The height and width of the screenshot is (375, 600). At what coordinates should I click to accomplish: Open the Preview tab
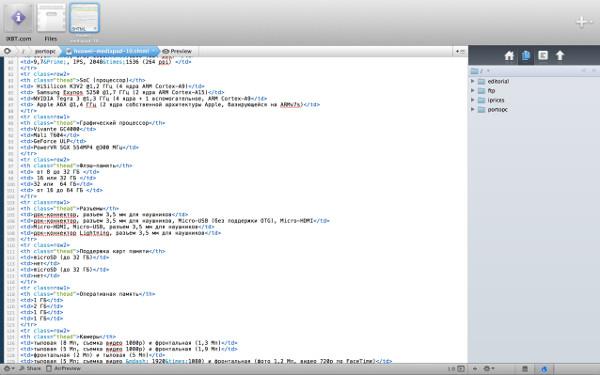[177, 51]
